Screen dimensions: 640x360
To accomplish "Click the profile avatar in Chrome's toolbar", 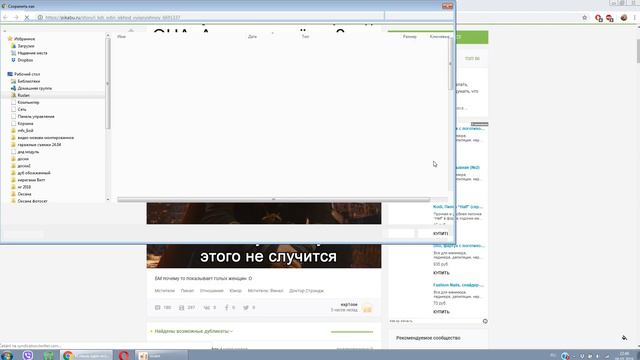I will pos(624,18).
